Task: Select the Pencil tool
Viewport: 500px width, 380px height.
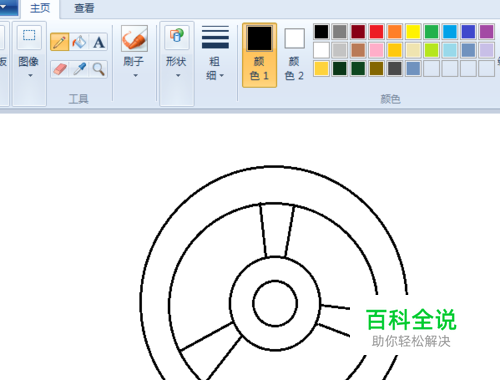Action: (60, 42)
